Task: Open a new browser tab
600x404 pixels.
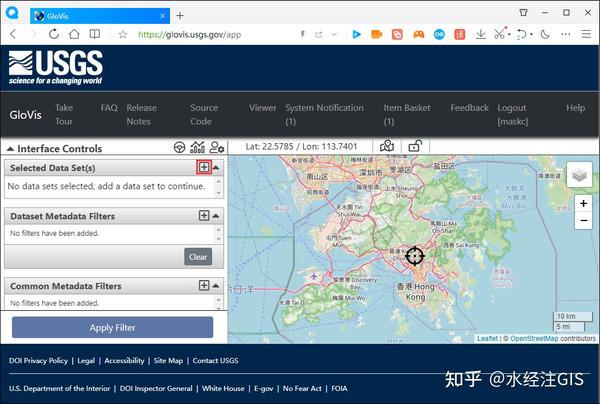Action: pyautogui.click(x=180, y=16)
